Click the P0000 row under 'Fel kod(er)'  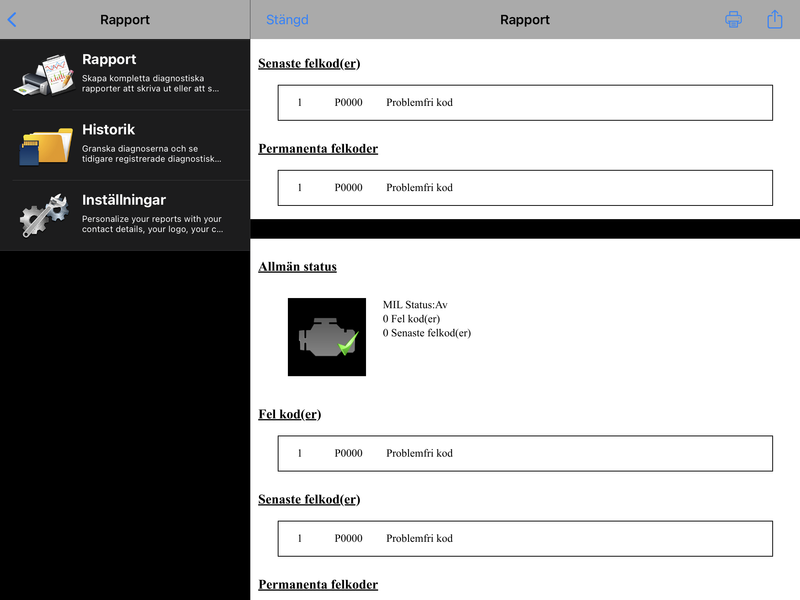coord(525,453)
